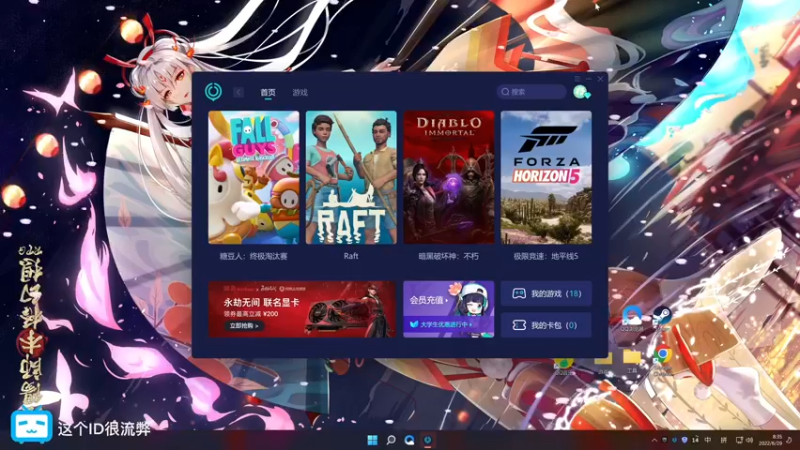Expand the system tray hidden icons chevron
Screen dimensions: 800x450
coord(654,440)
